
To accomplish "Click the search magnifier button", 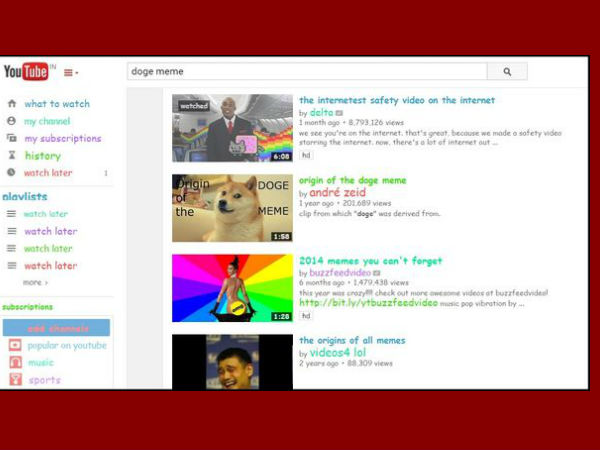I will tap(507, 72).
